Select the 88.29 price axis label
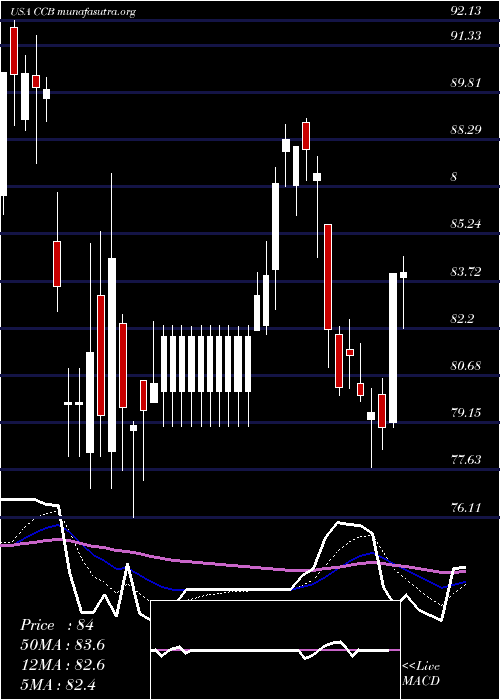 (x=466, y=130)
